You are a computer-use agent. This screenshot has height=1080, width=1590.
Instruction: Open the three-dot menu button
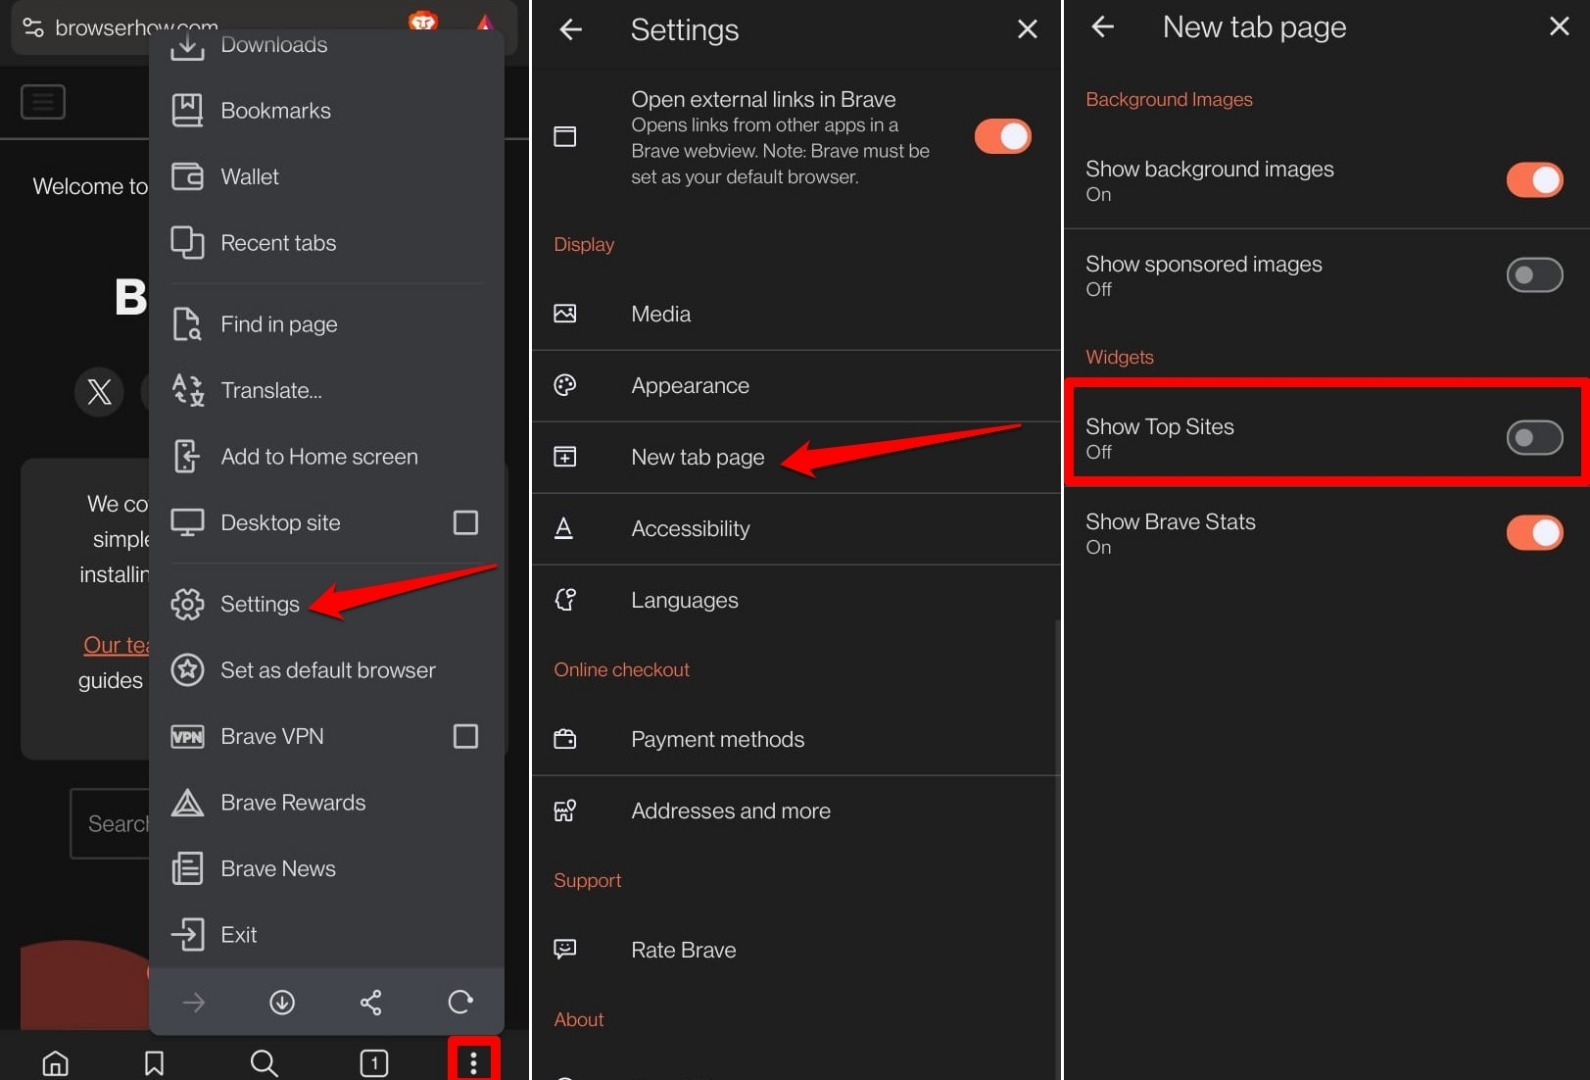click(x=473, y=1061)
